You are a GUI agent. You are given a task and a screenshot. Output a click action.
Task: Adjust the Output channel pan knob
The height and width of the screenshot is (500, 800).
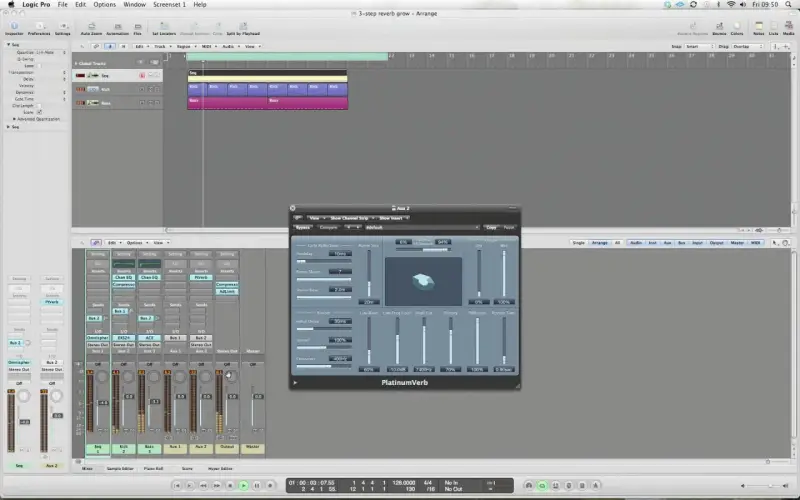click(x=231, y=377)
